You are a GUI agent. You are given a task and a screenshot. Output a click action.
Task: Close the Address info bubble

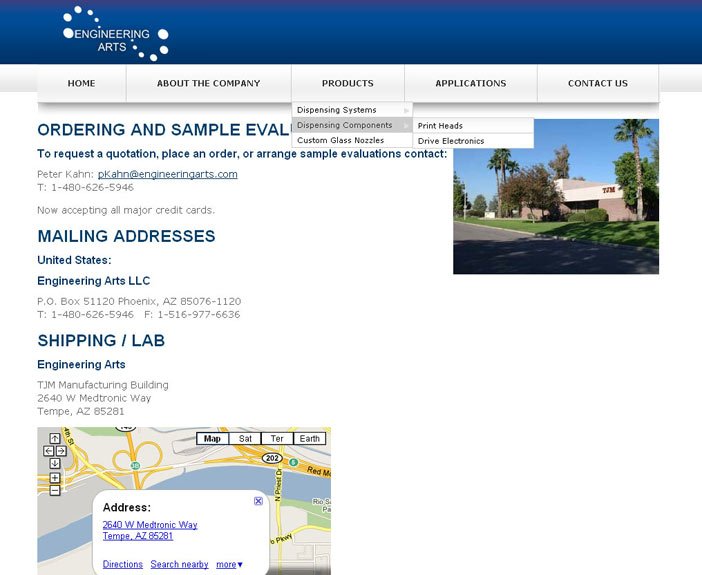point(258,501)
